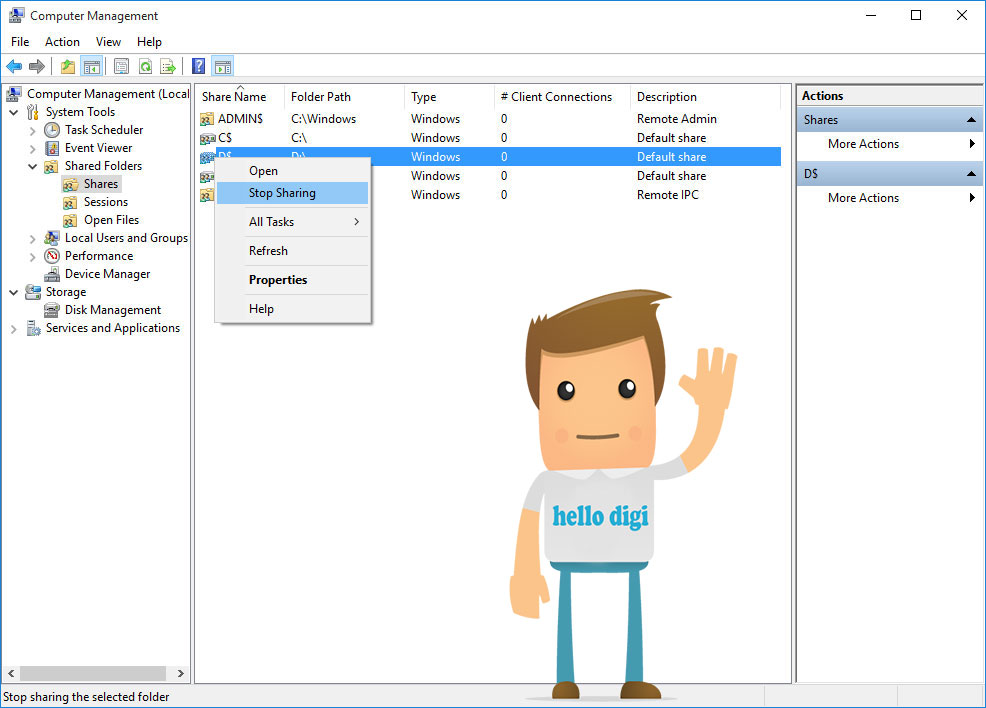This screenshot has width=986, height=708.
Task: Click the tree pane scroll right arrow
Action: 180,673
